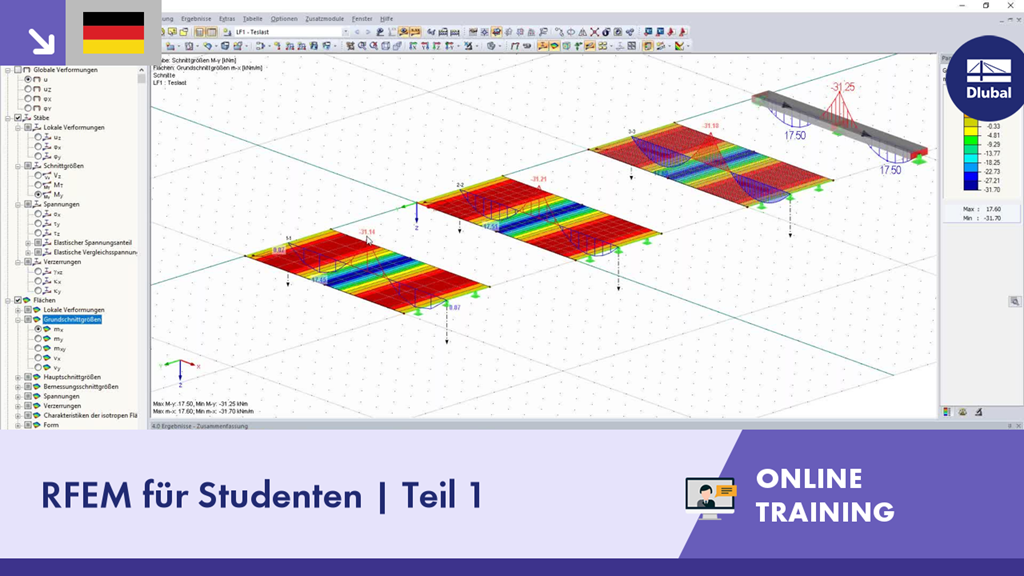Click the red X delete toolbar icon
1024x576 pixels.
click(594, 32)
